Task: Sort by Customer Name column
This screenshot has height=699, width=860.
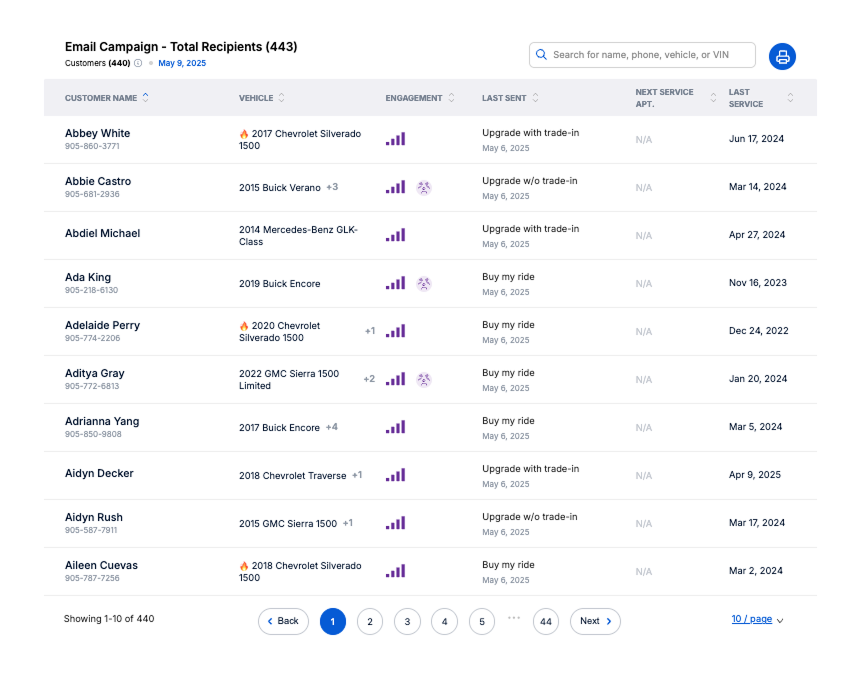Action: point(146,98)
